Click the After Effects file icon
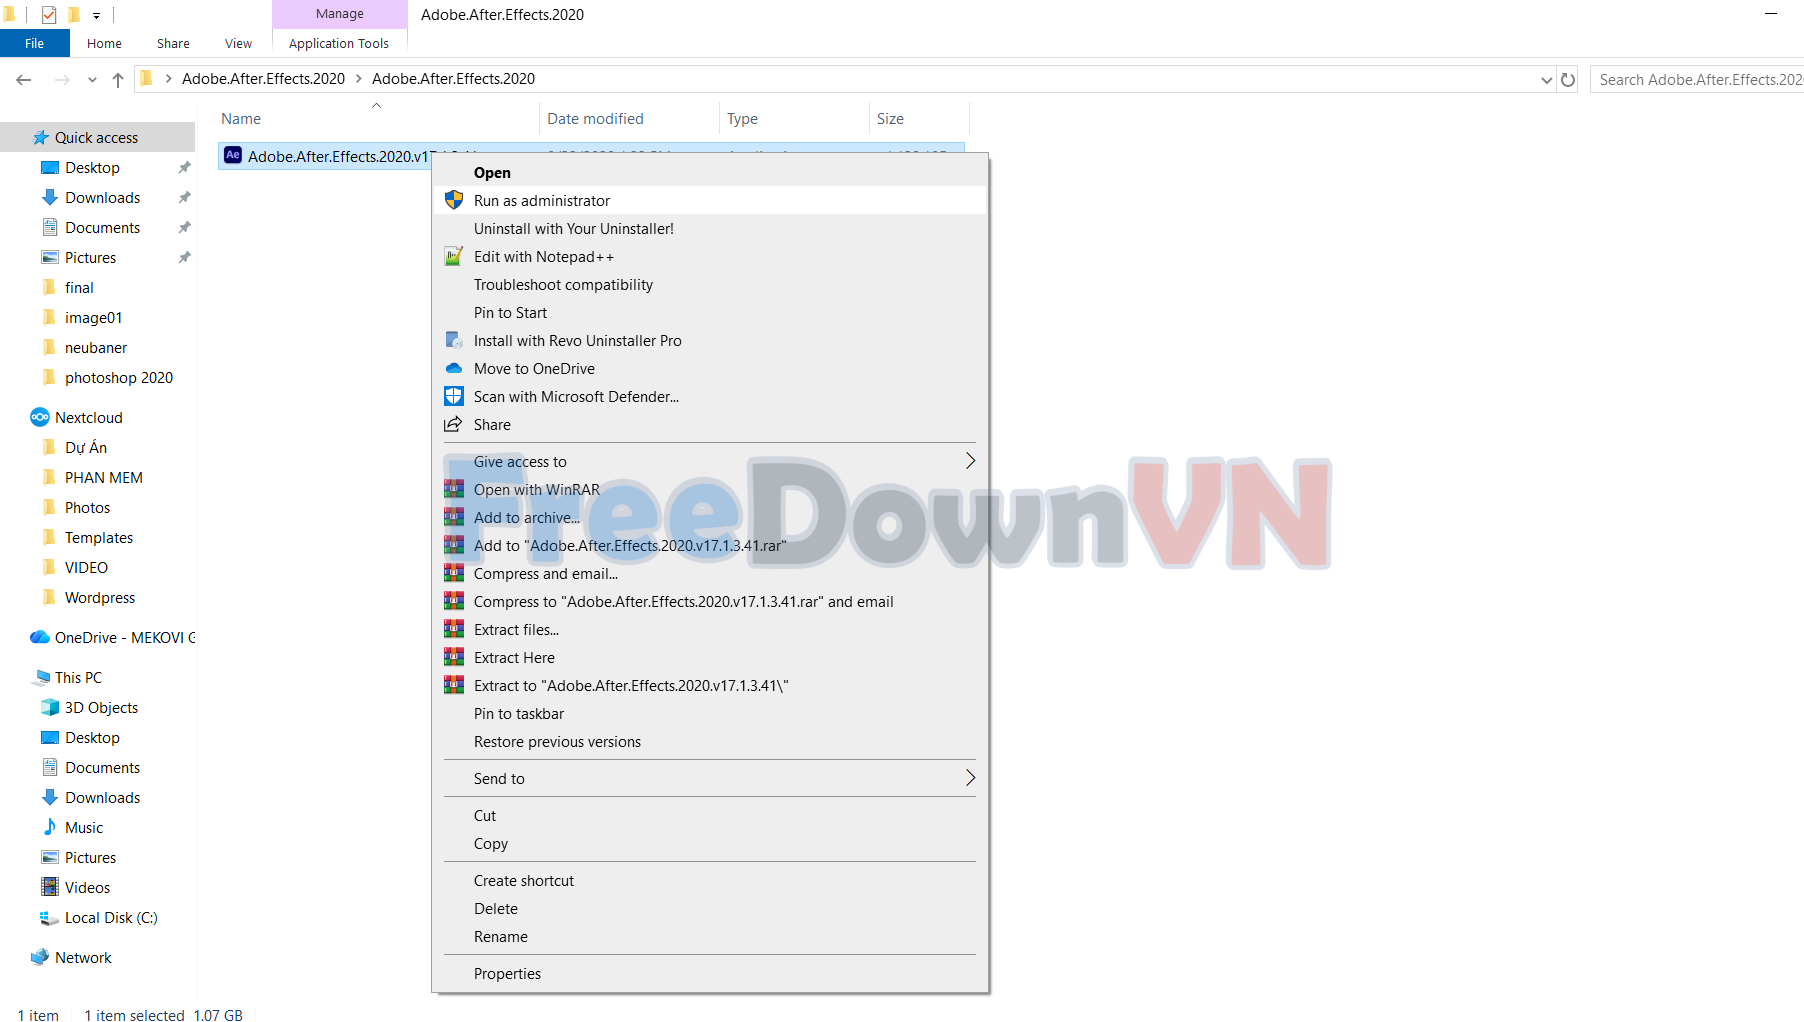 (233, 156)
